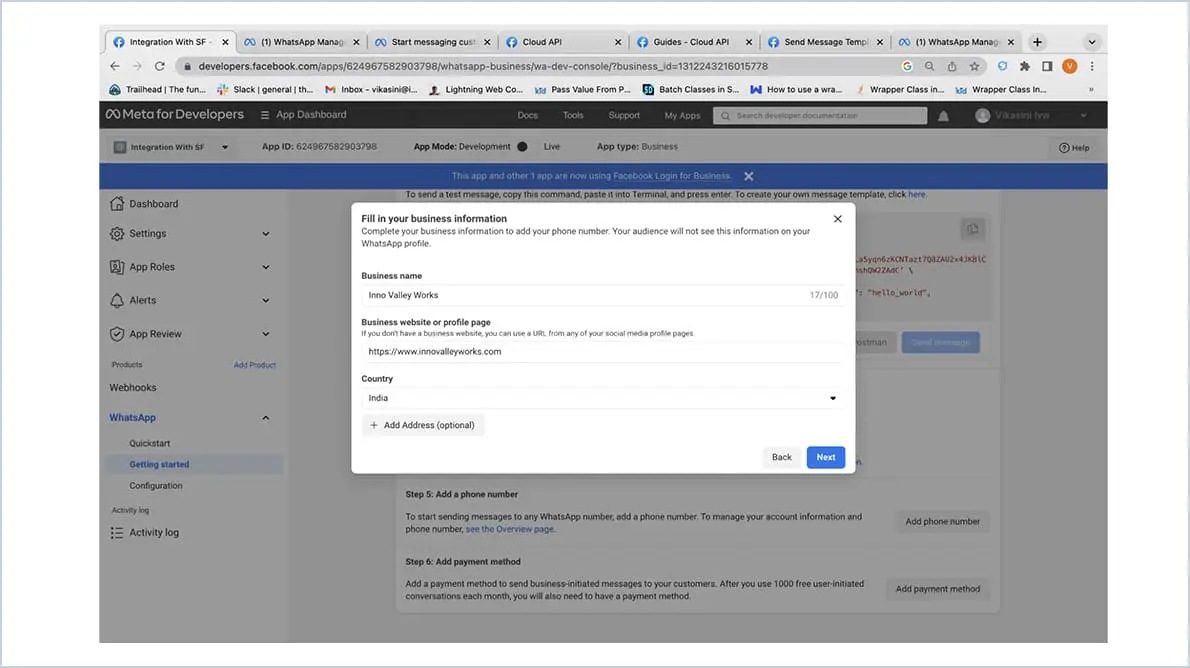Open the Trailhead bookmark
This screenshot has height=668, width=1190.
point(157,90)
